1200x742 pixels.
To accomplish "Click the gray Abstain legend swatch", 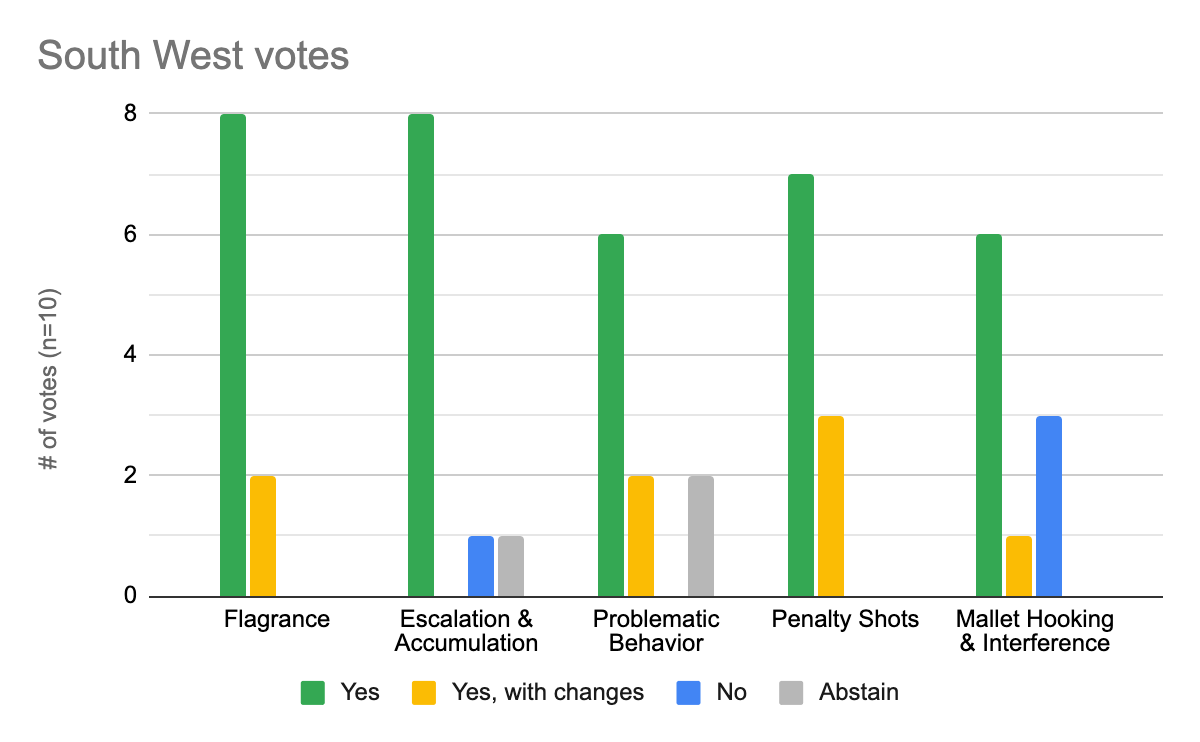I will coord(792,692).
